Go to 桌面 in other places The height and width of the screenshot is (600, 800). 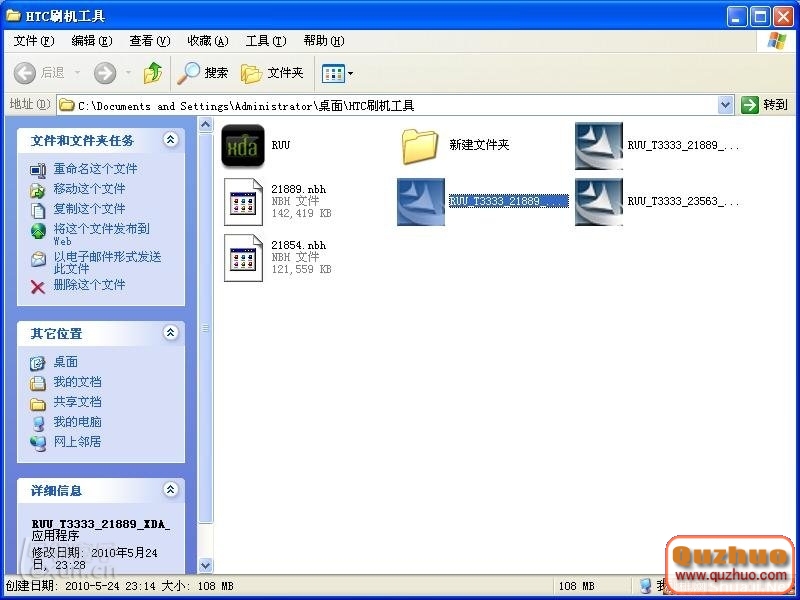(x=66, y=362)
